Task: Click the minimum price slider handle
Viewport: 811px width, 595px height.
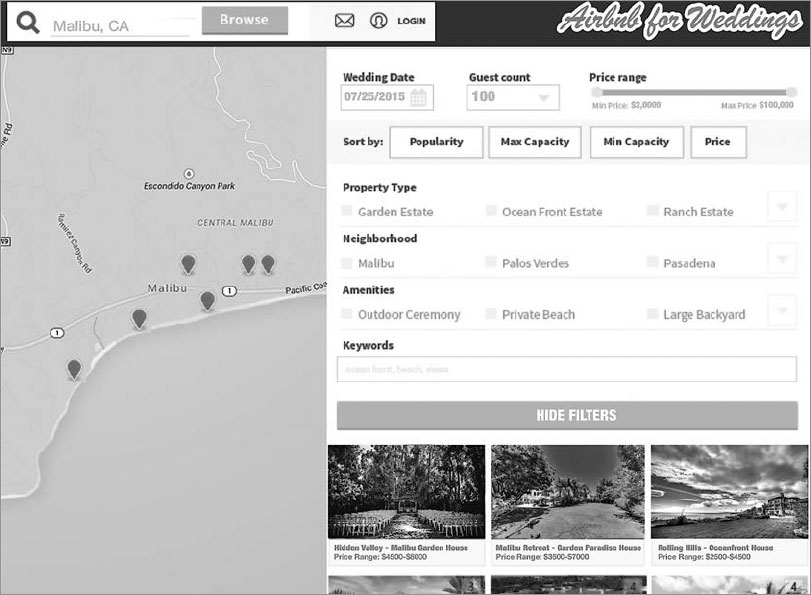Action: point(596,92)
